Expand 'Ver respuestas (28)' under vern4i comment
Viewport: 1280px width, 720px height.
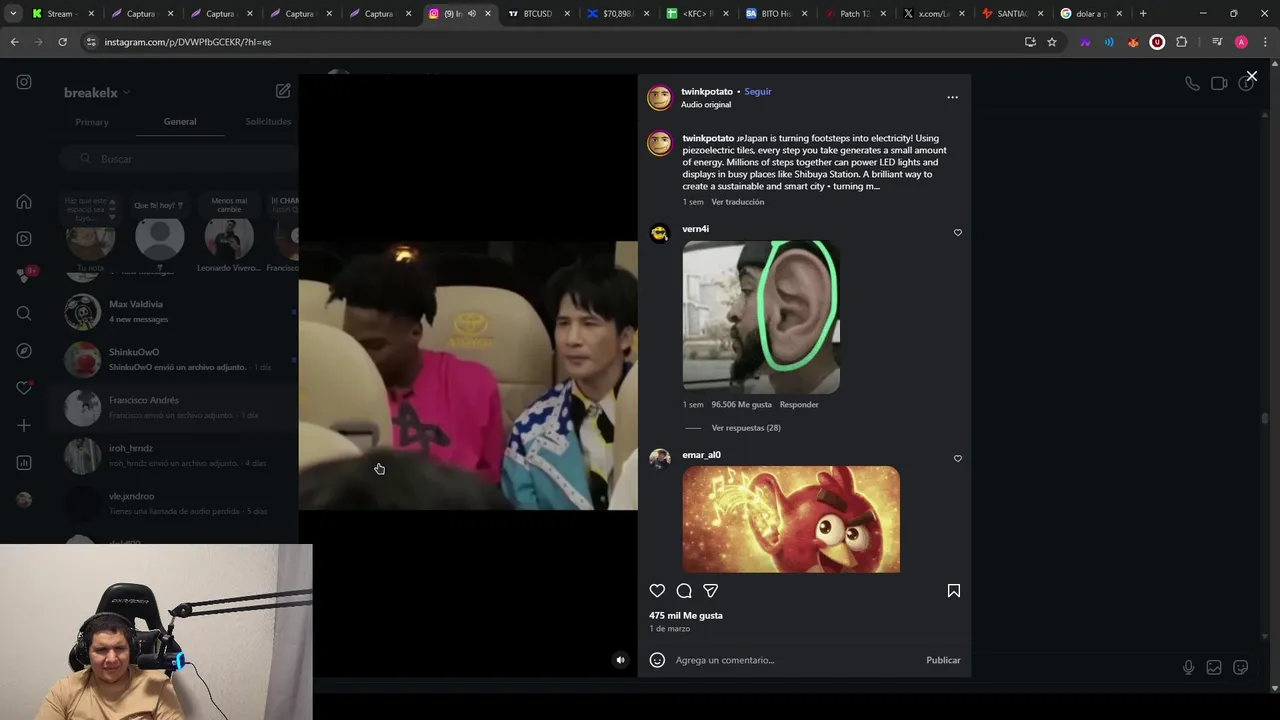tap(746, 428)
